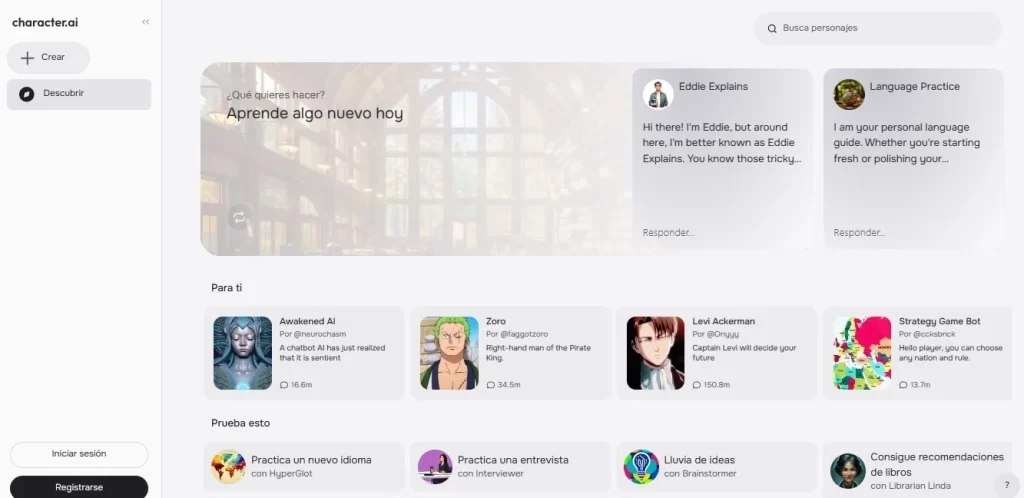This screenshot has height=498, width=1024.
Task: Open the help question mark button
Action: 1006,485
